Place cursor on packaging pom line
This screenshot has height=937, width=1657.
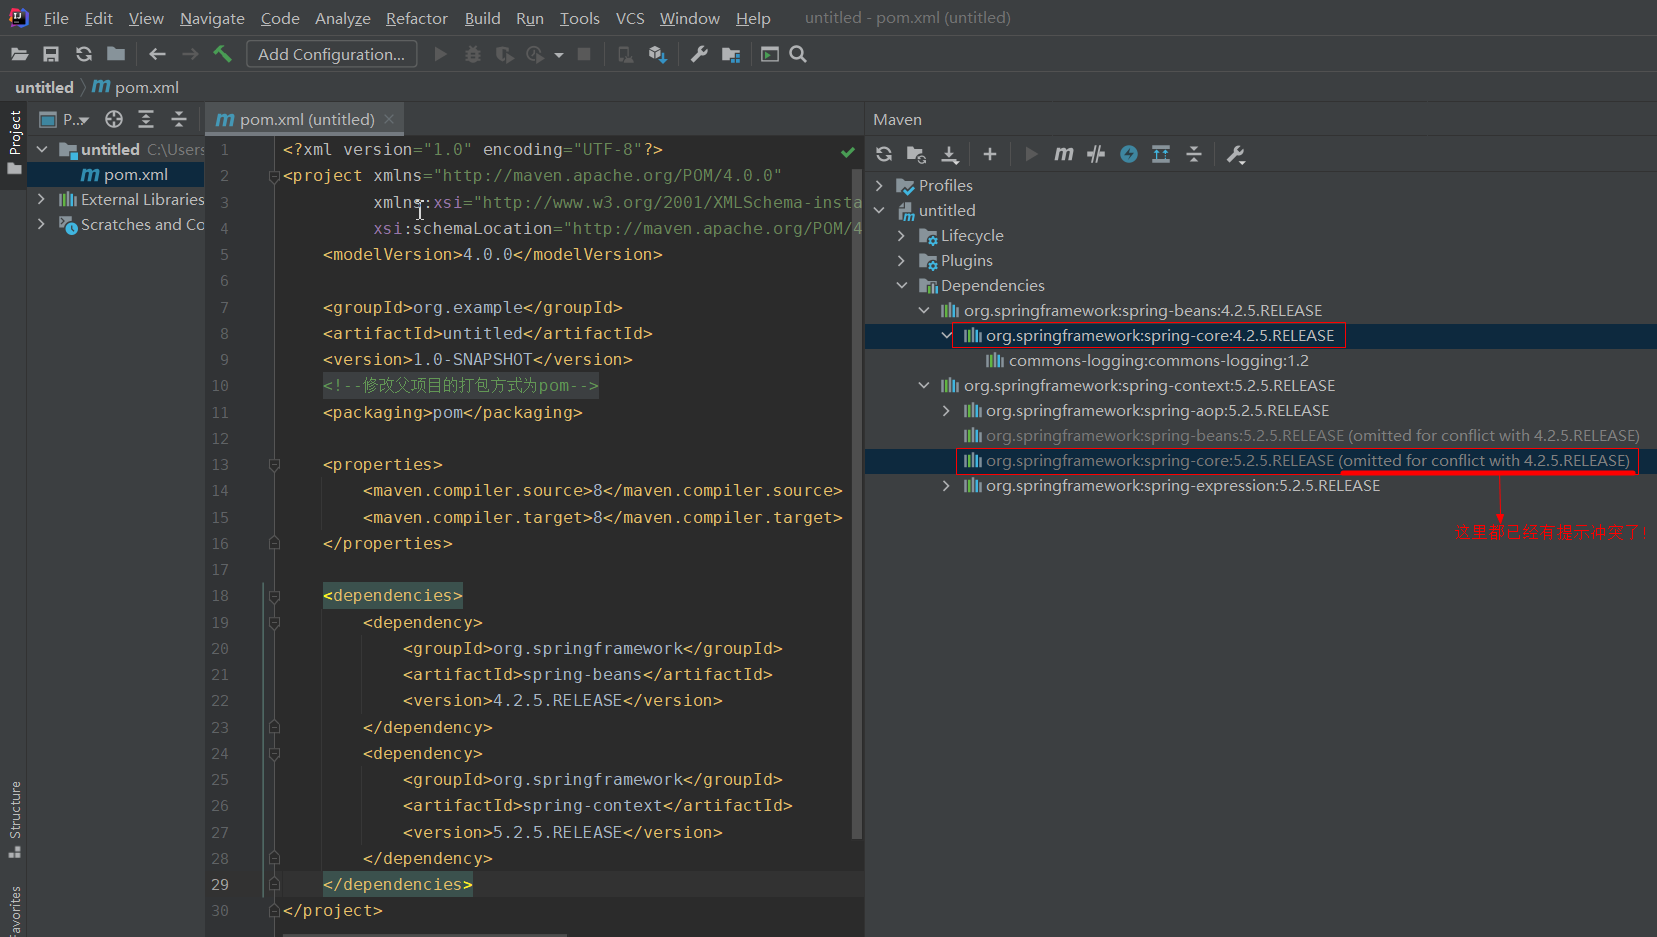(x=452, y=413)
